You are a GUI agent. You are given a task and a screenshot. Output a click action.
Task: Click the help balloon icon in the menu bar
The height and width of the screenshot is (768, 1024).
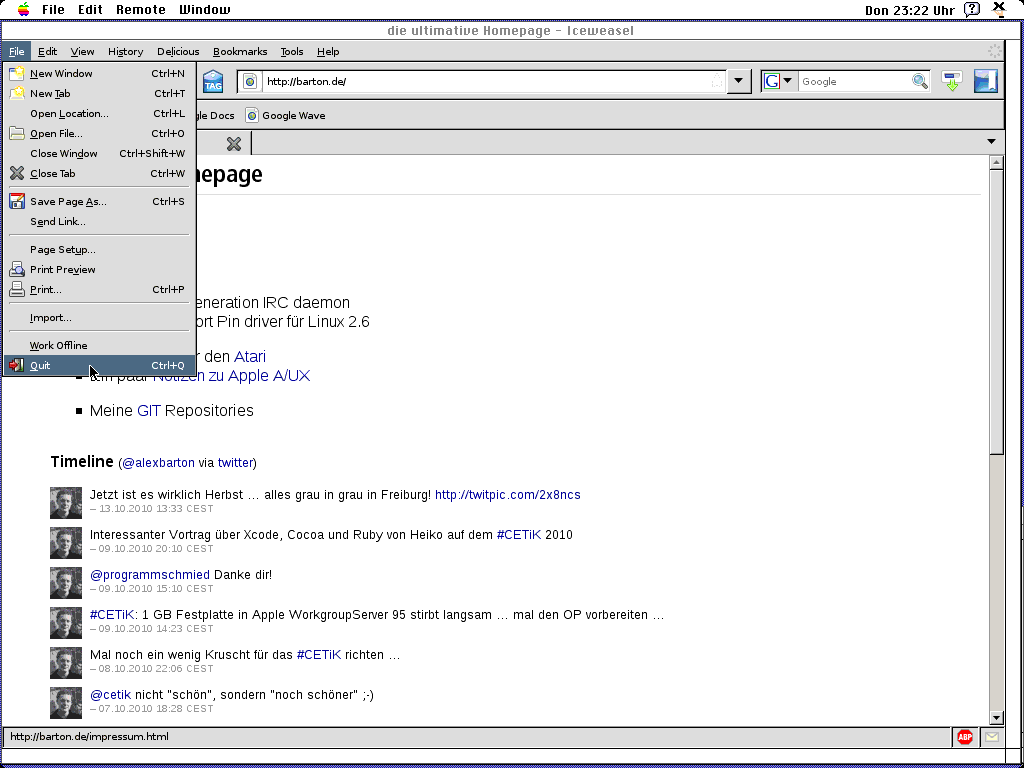(972, 9)
